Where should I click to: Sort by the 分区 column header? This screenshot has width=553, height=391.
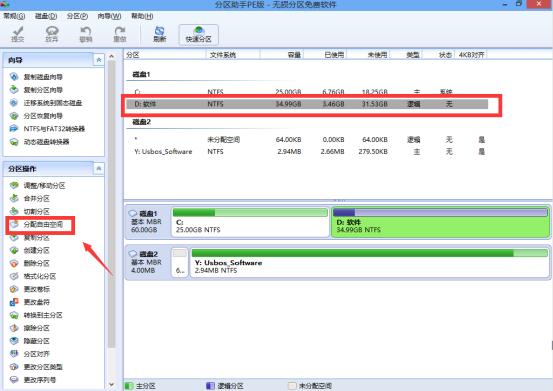(165, 55)
